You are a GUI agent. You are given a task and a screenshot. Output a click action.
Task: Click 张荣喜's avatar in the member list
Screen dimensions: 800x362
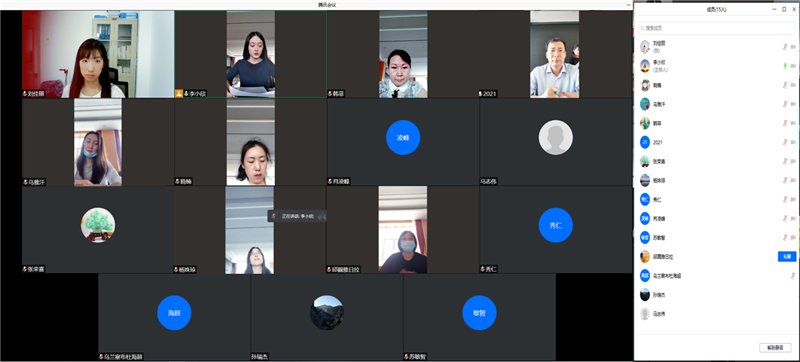click(x=645, y=161)
